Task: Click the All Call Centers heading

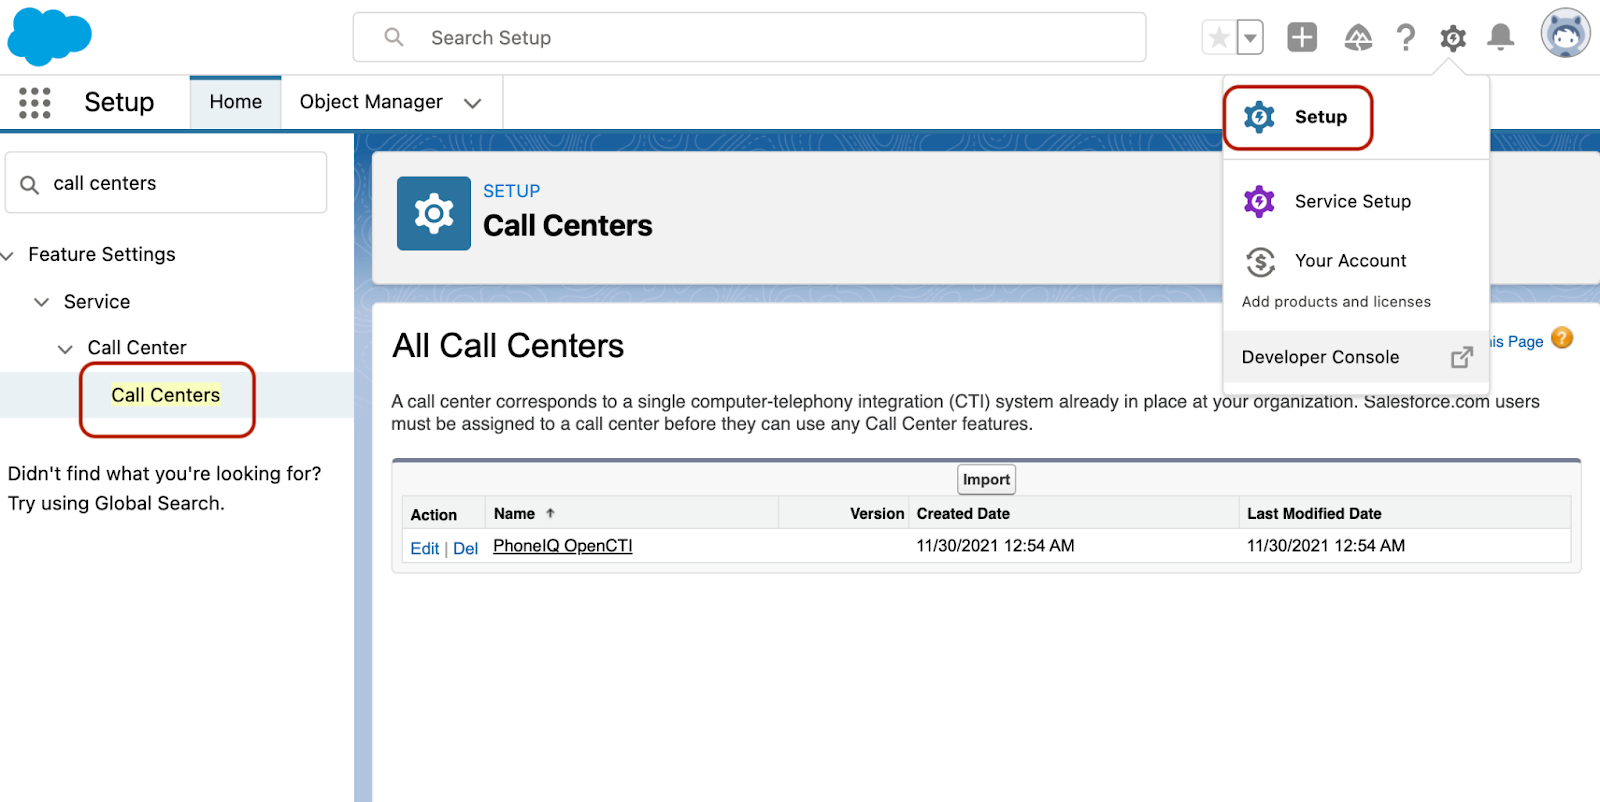Action: [x=508, y=346]
